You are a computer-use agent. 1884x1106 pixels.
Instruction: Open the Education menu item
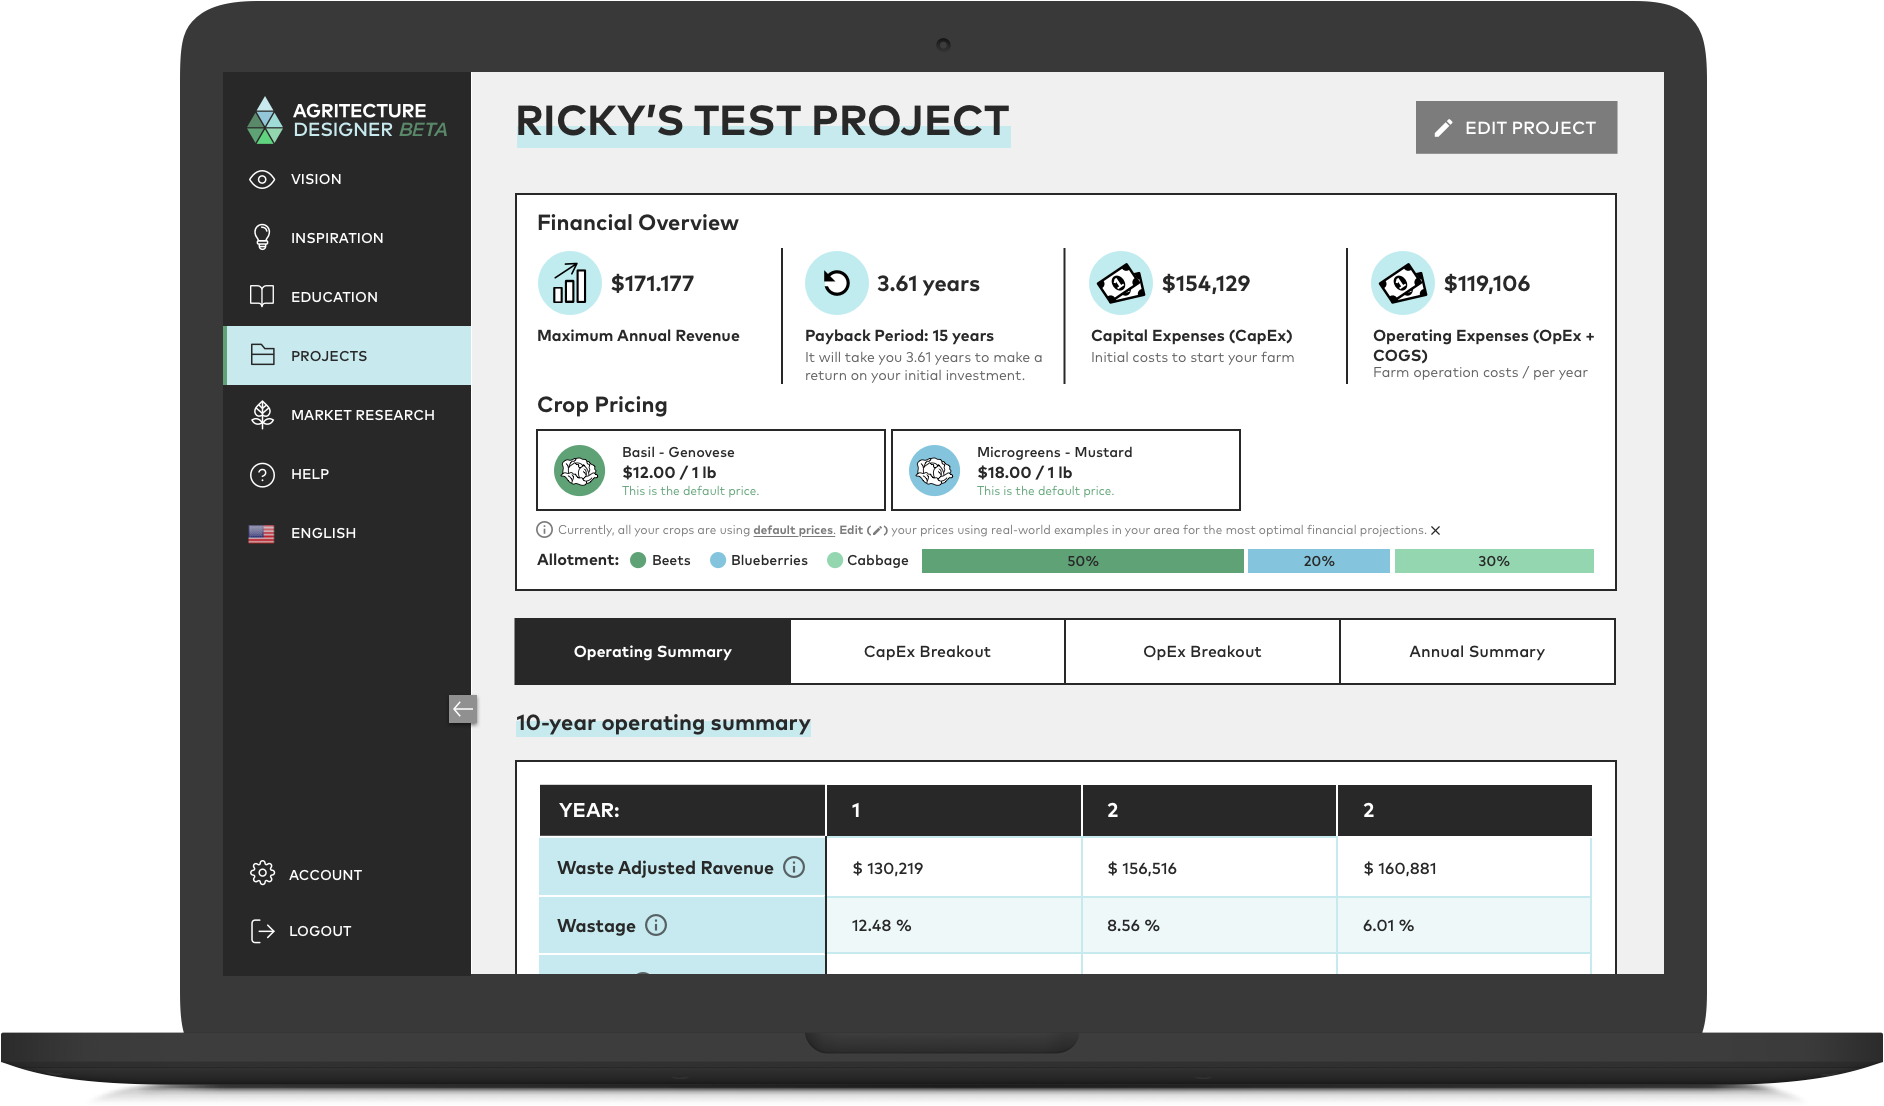click(x=347, y=296)
